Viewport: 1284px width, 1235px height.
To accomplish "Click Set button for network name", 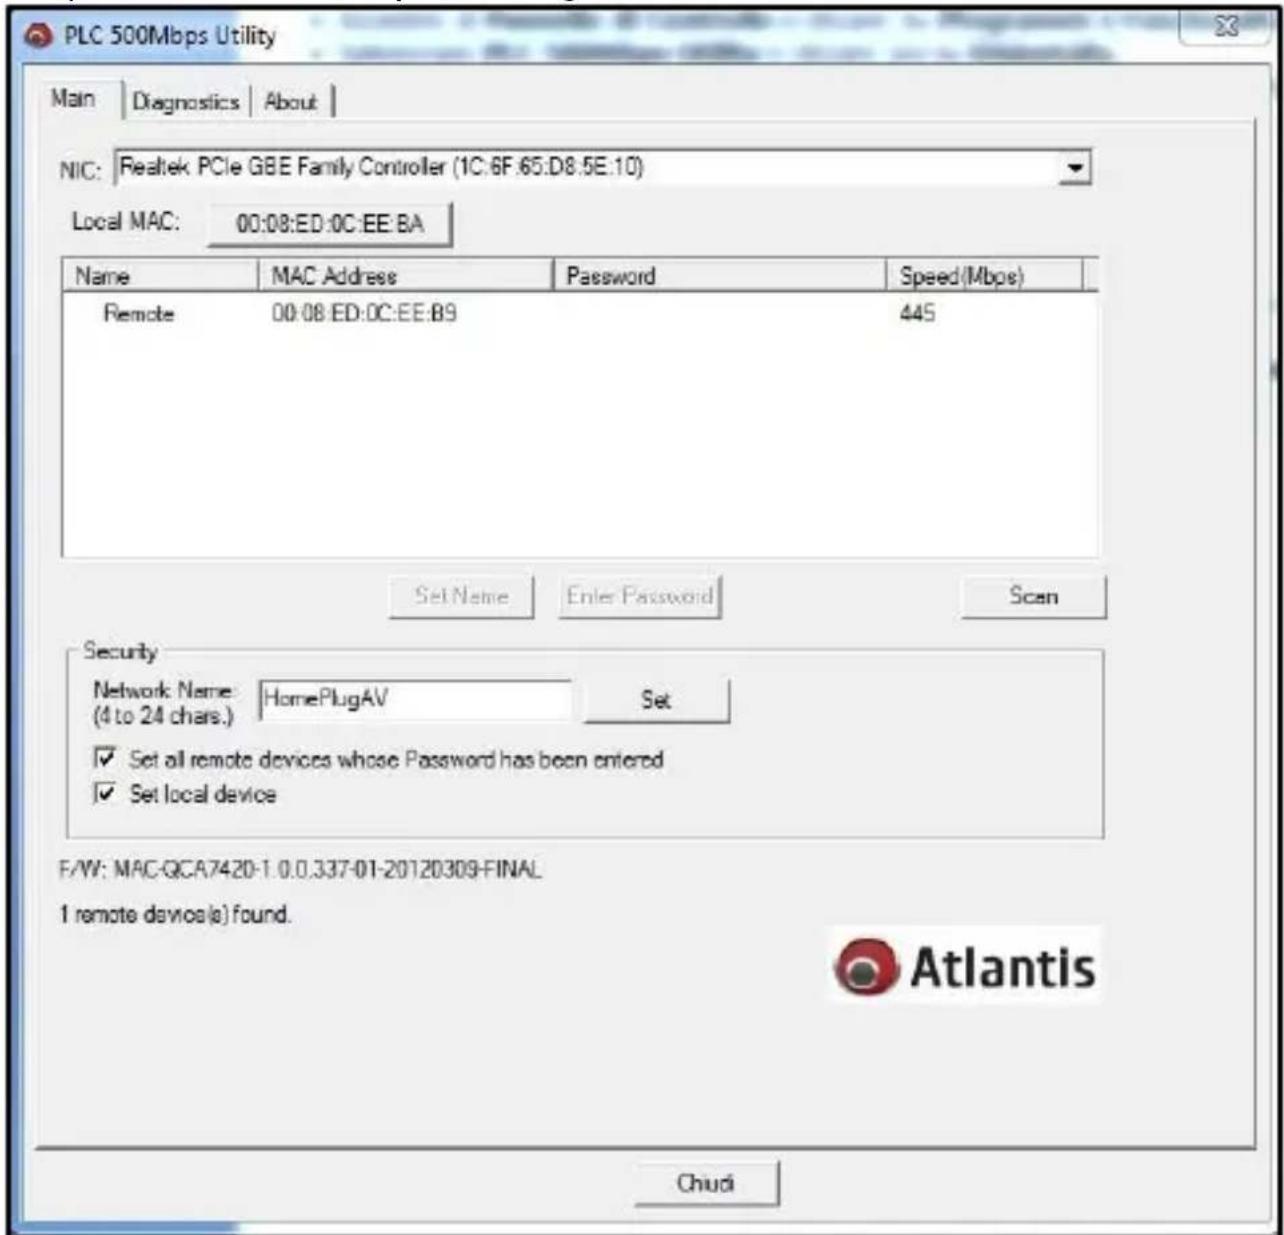I will [656, 700].
